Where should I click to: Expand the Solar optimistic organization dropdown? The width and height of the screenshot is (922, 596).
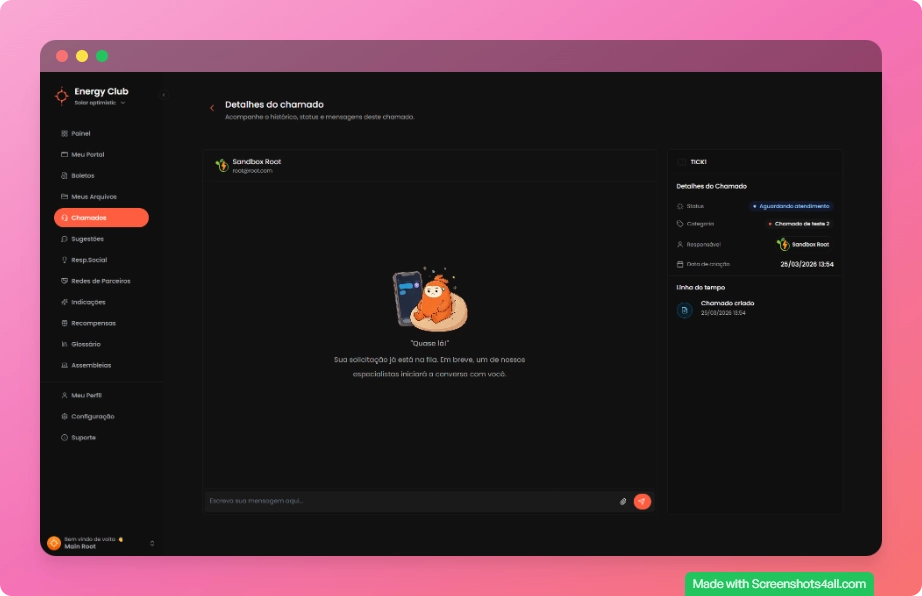[122, 103]
